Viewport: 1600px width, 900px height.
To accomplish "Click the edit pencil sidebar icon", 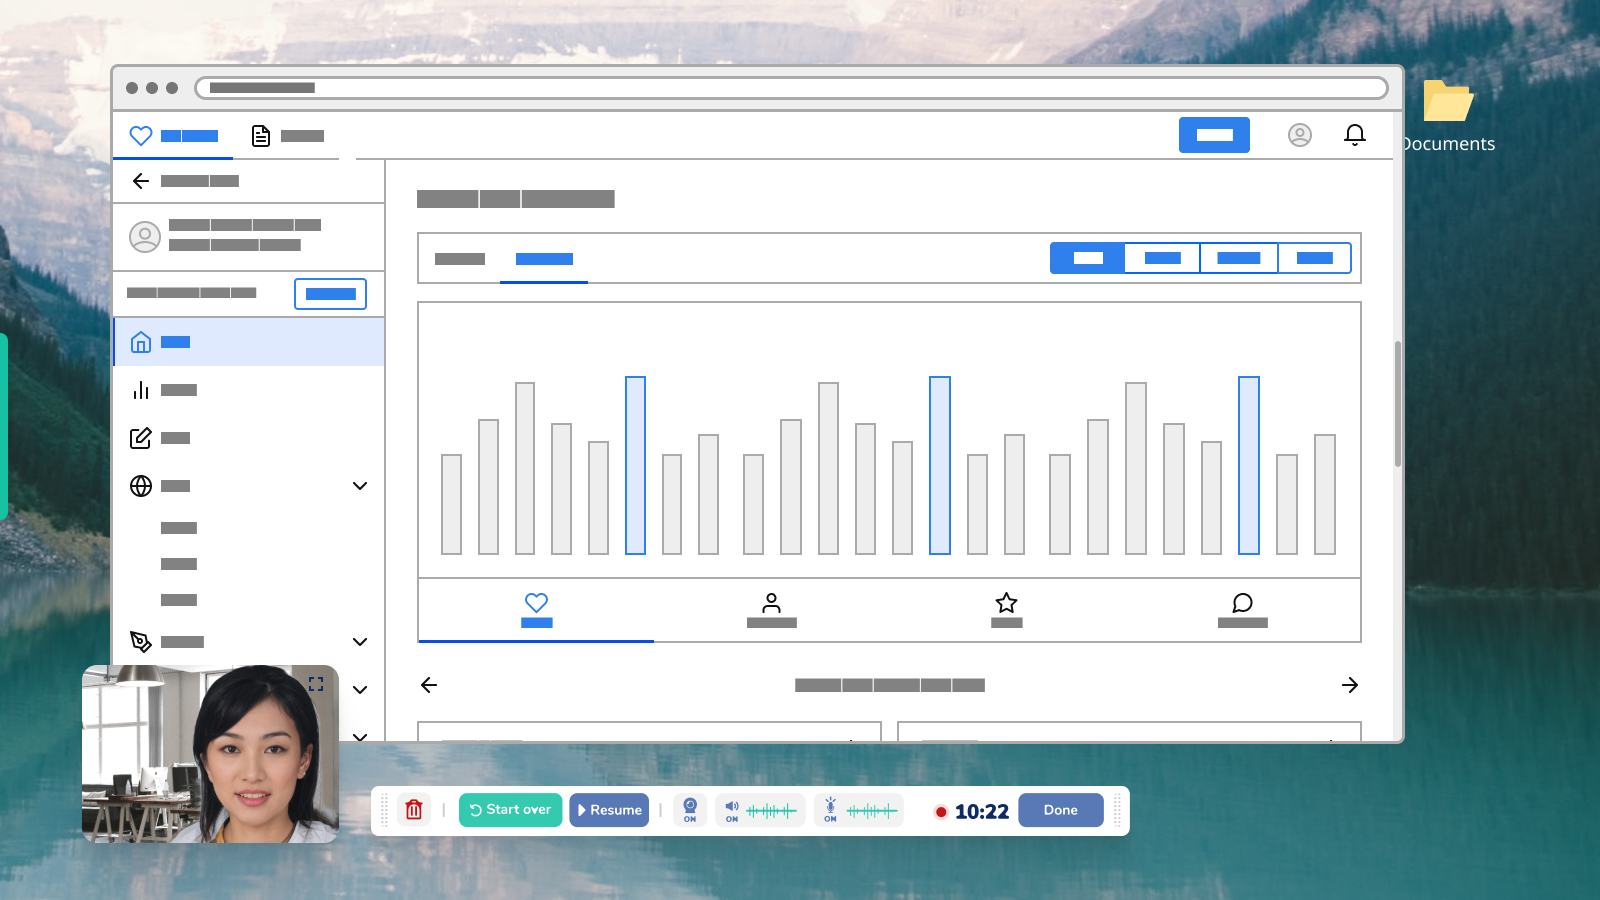I will pos(141,438).
